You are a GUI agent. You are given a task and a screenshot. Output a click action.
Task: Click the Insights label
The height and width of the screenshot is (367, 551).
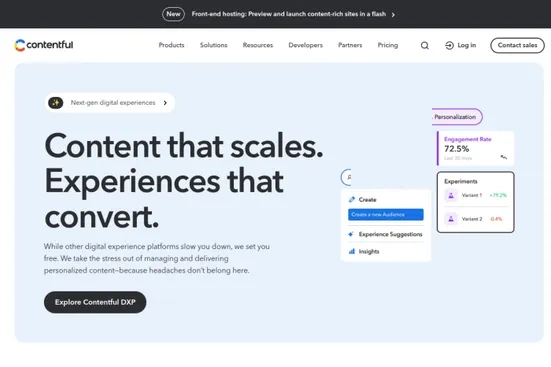click(369, 251)
